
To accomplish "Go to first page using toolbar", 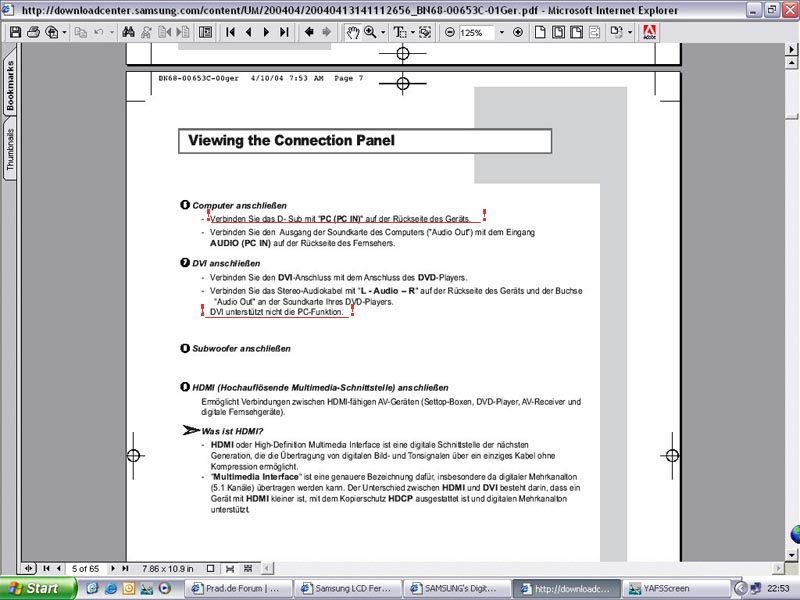I will pyautogui.click(x=230, y=32).
